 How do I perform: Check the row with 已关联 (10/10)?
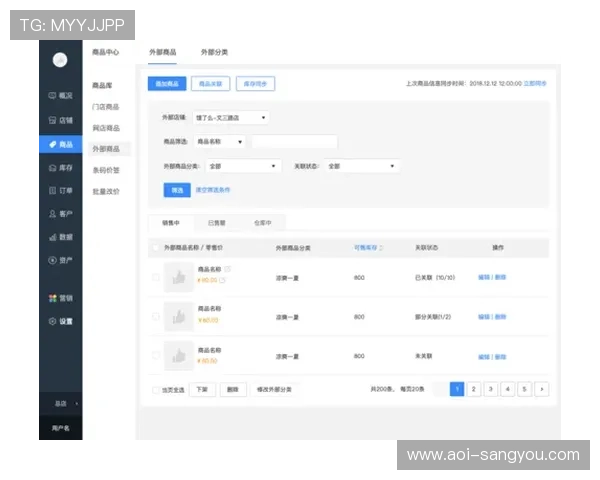(x=155, y=277)
